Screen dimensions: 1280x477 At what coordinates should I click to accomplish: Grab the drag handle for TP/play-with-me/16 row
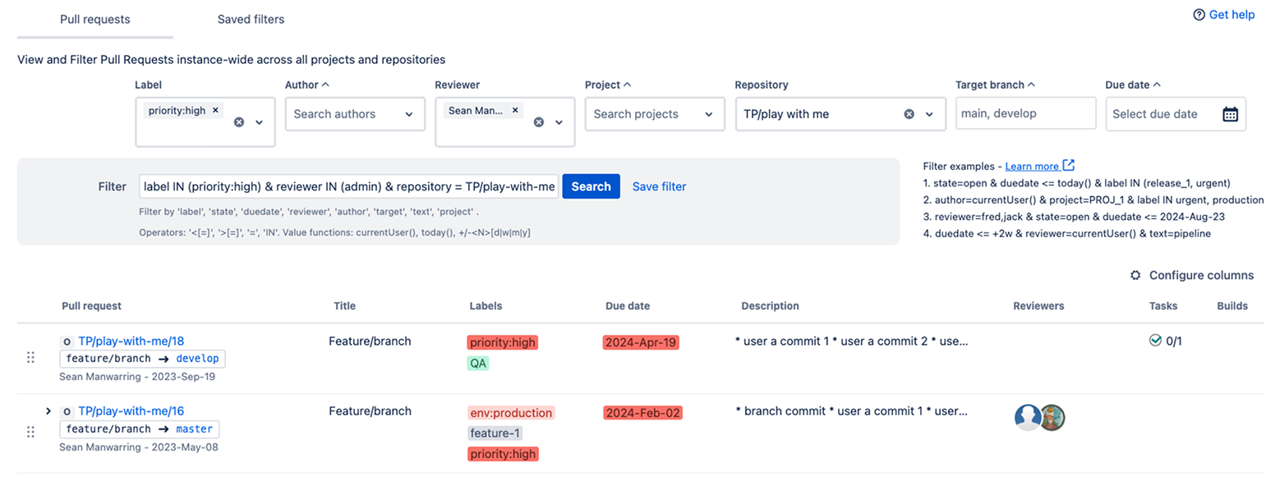pyautogui.click(x=30, y=432)
